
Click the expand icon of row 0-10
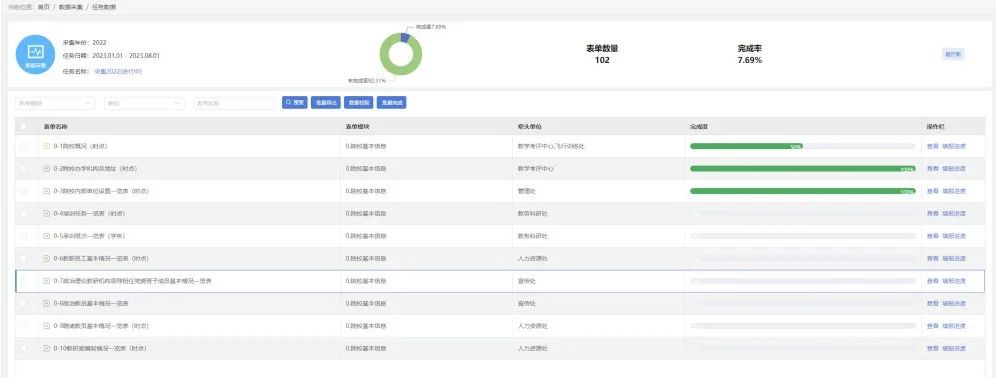46,349
